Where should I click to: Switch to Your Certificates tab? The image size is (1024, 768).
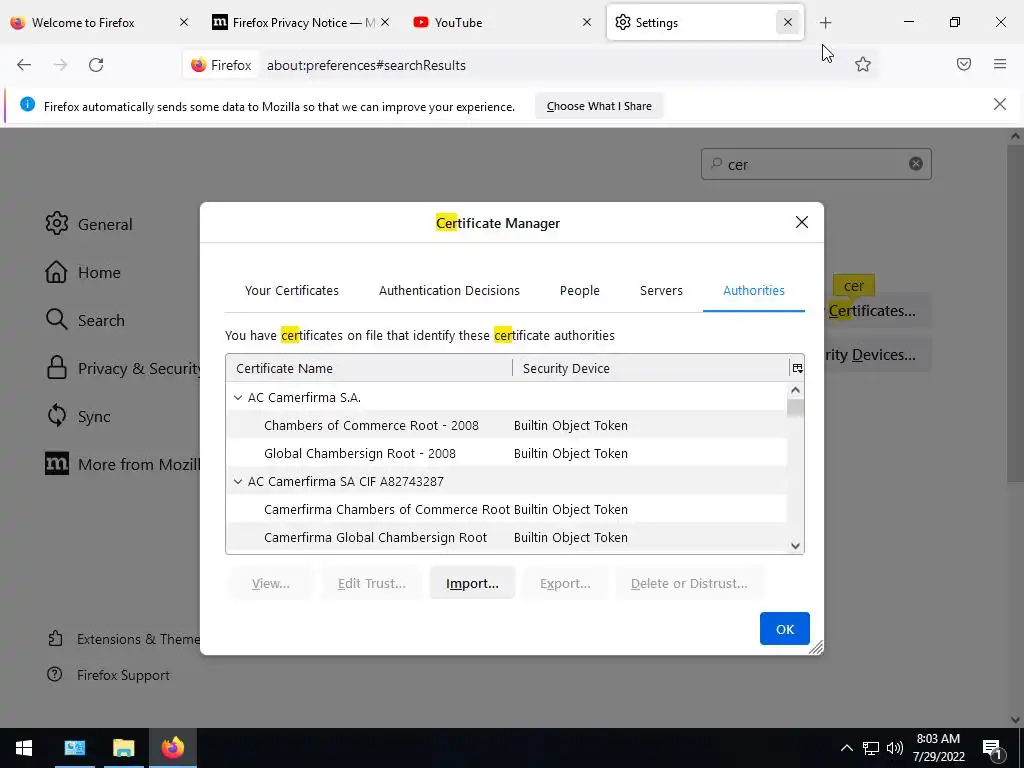pos(292,291)
